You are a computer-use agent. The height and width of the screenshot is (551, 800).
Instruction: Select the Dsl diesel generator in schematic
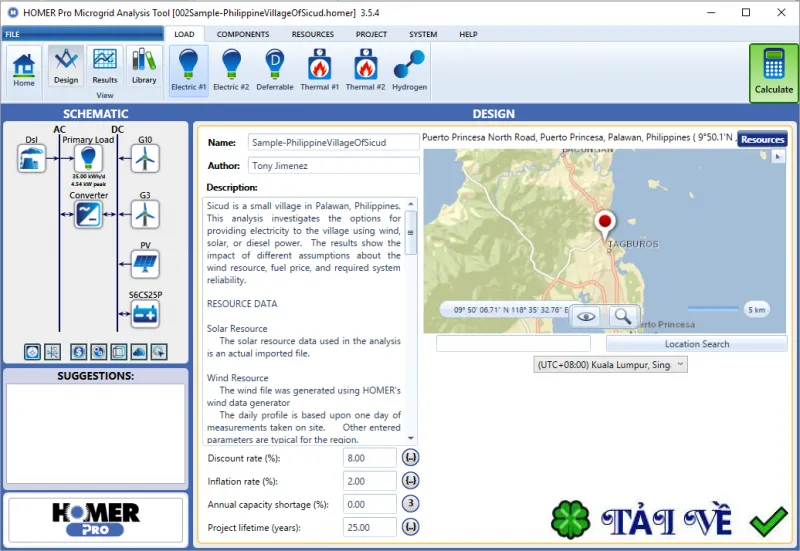point(32,158)
